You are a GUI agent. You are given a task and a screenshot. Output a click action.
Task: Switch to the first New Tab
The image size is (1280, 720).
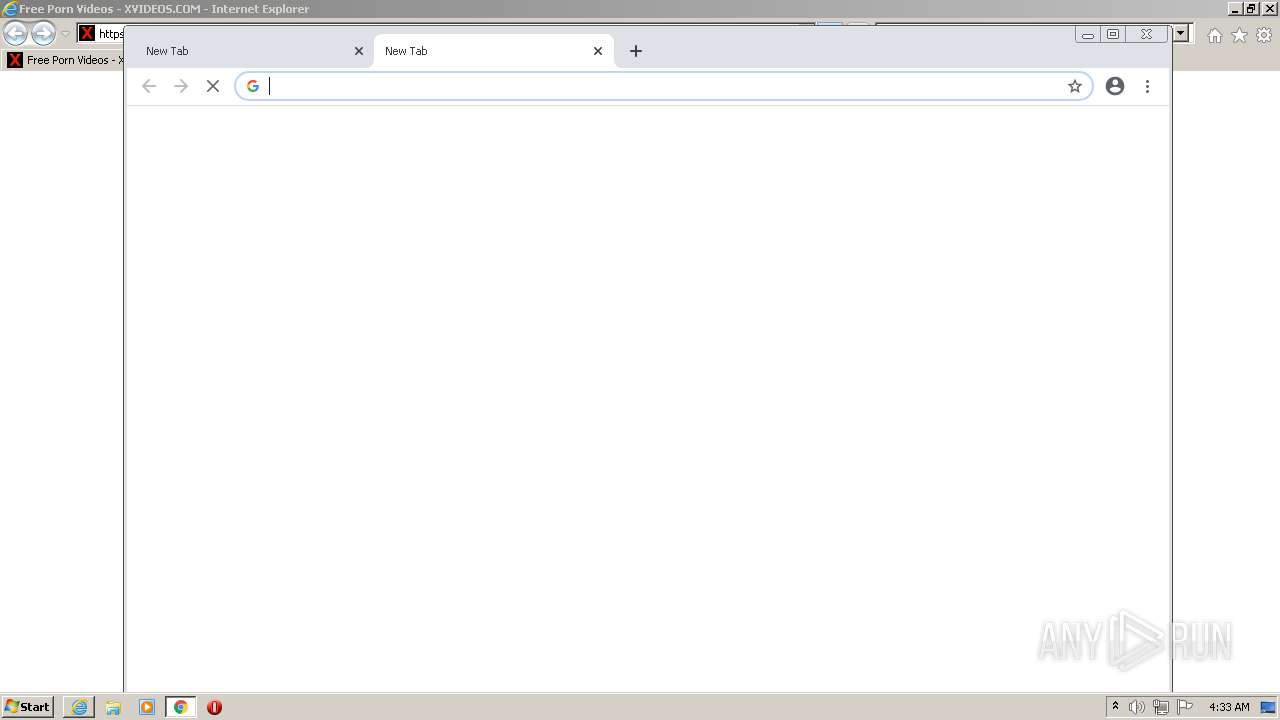pyautogui.click(x=249, y=51)
